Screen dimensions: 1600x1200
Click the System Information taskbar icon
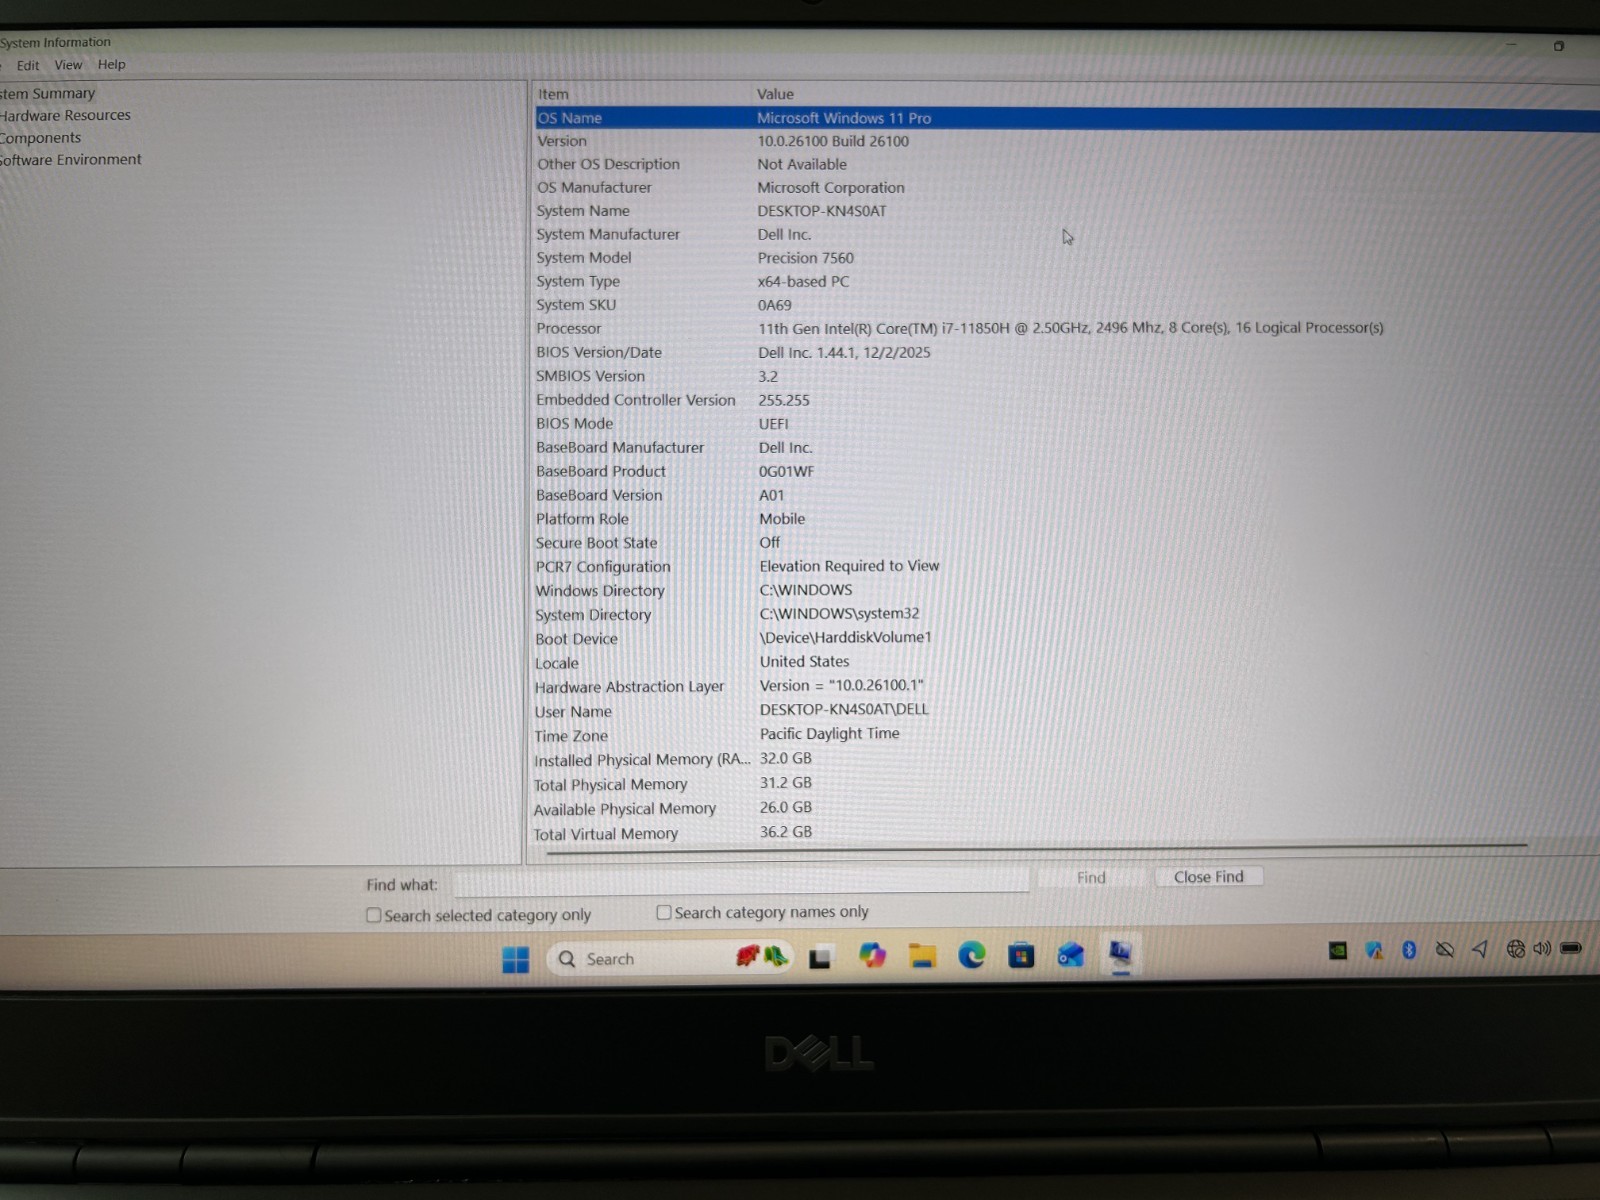point(1120,953)
